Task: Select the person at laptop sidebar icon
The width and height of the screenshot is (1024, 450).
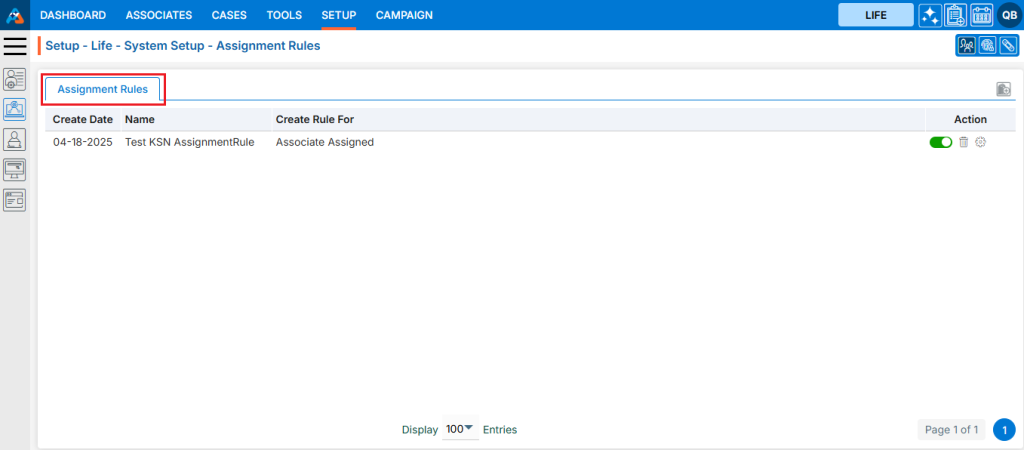Action: point(15,139)
